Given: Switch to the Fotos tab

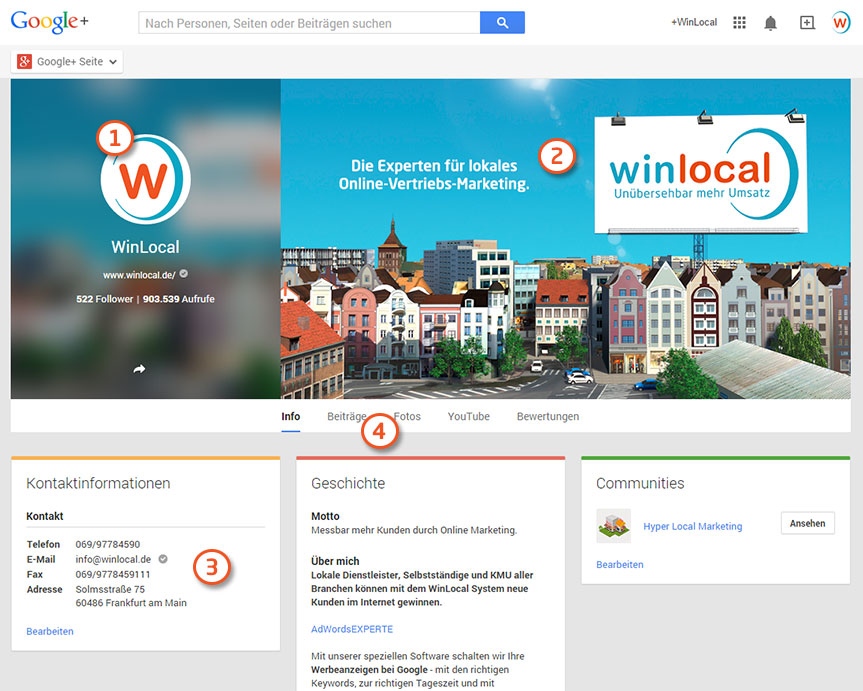Looking at the screenshot, I should (407, 416).
